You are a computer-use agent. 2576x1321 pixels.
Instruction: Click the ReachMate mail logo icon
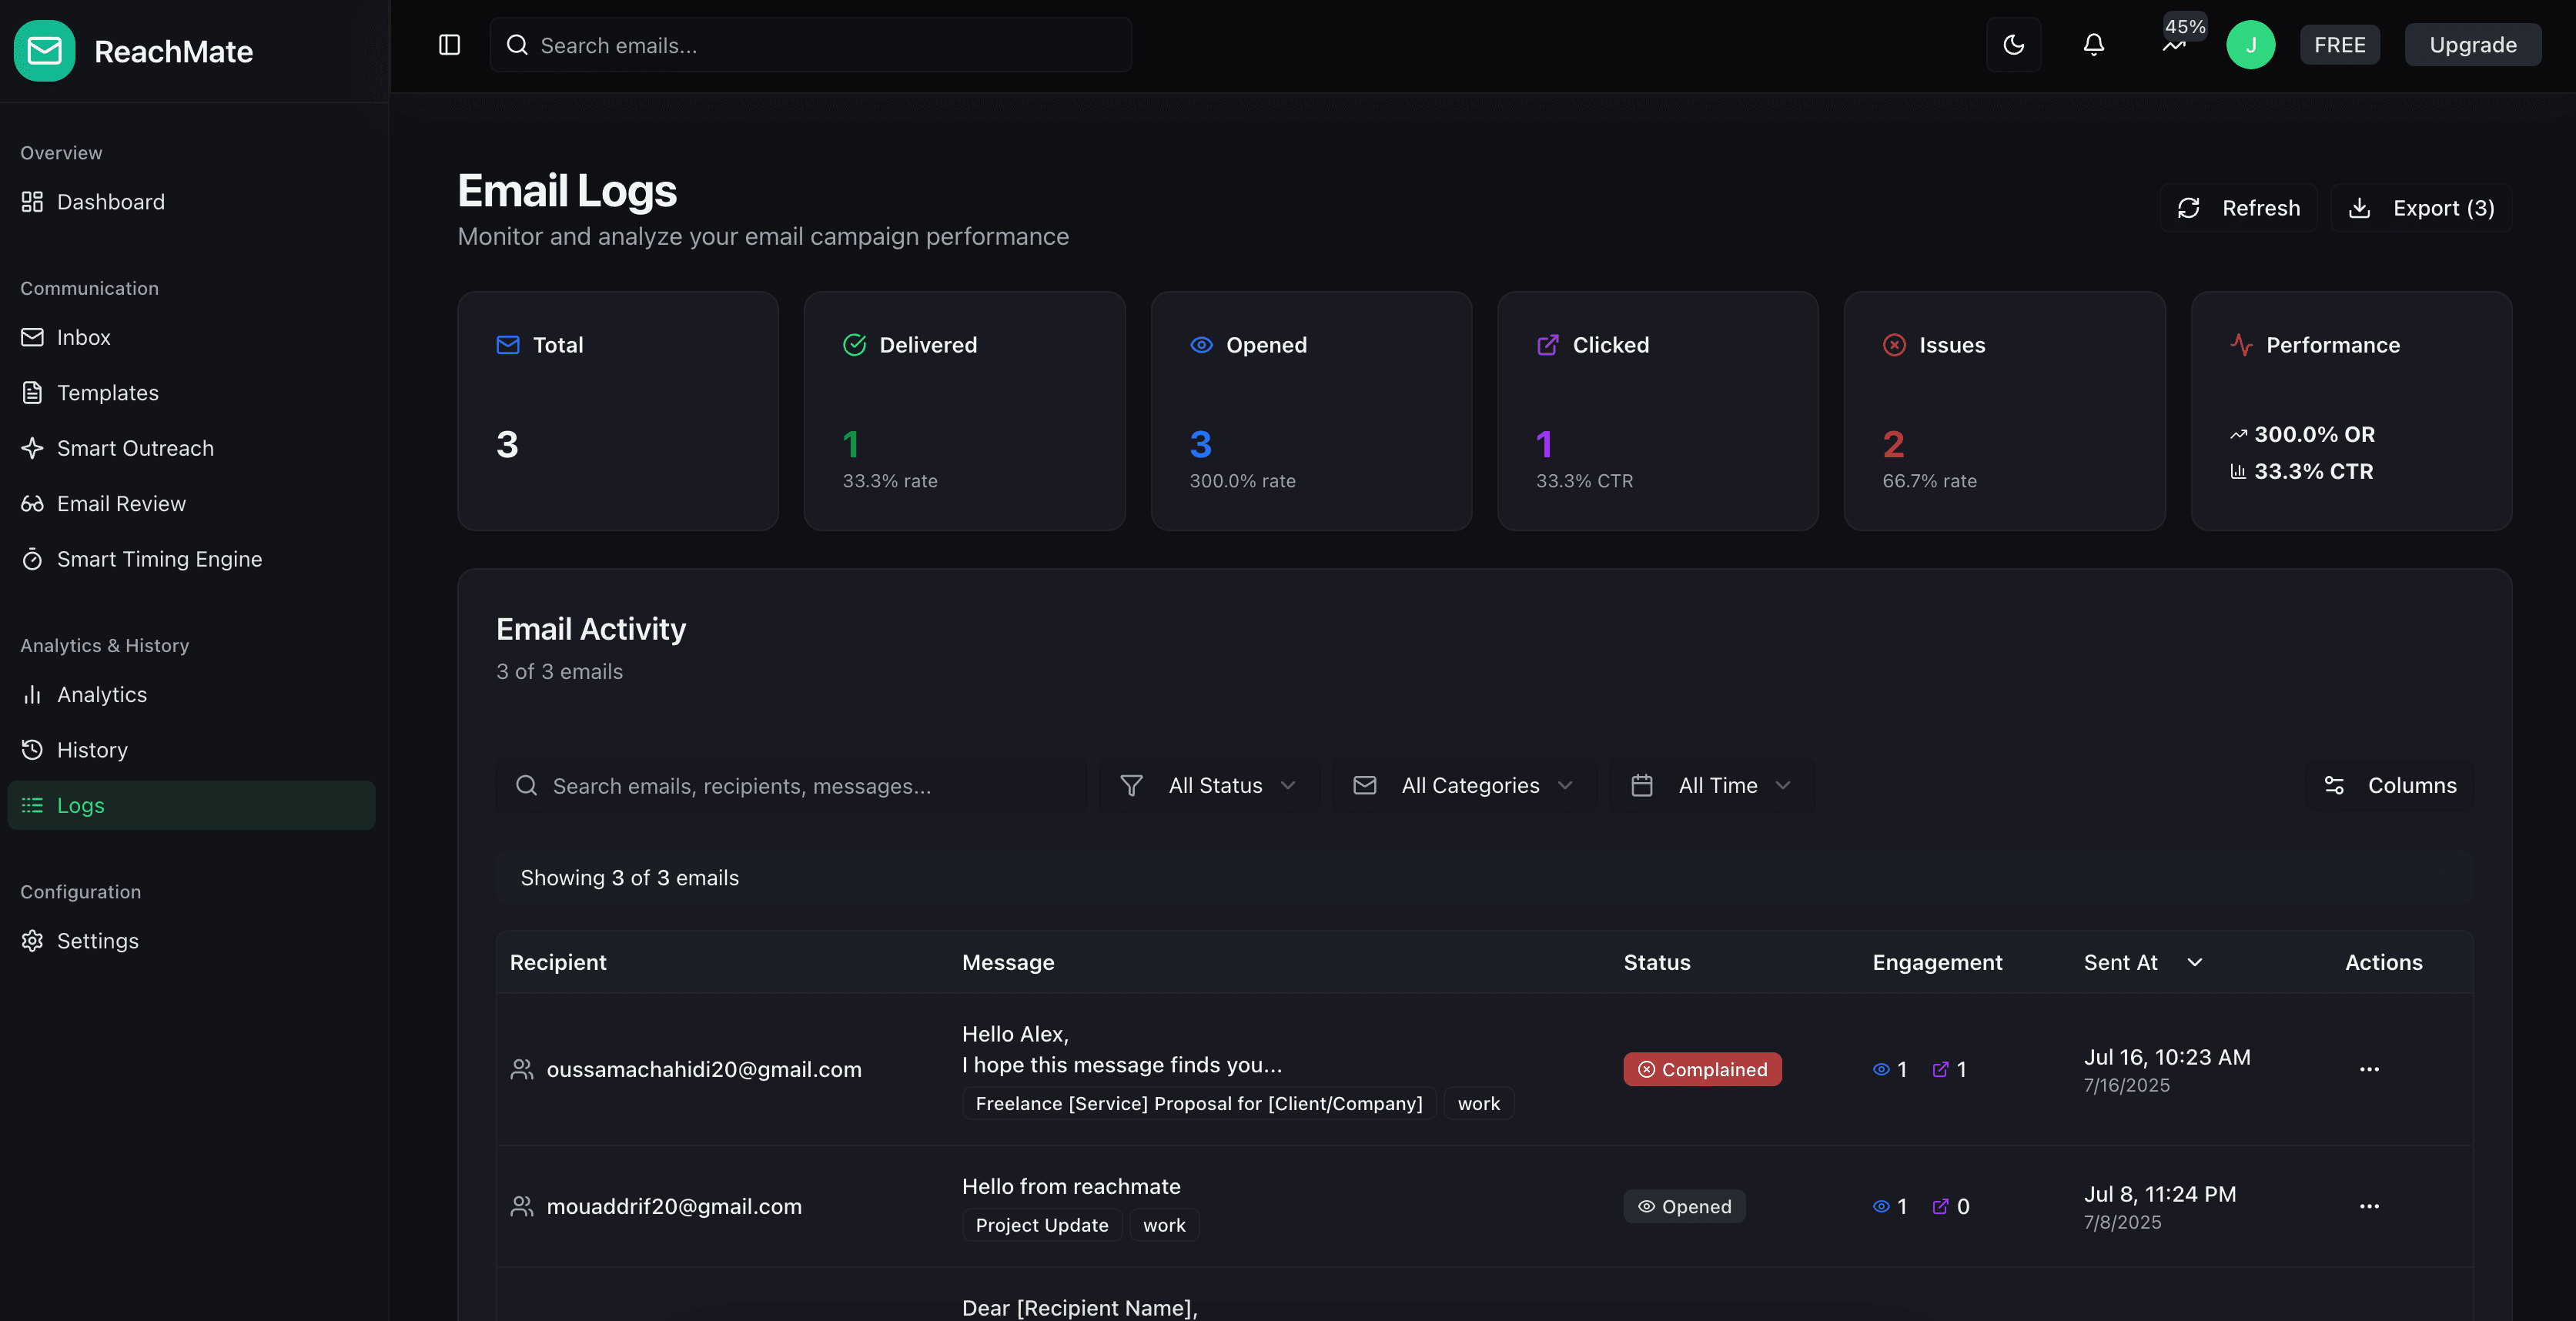click(x=44, y=50)
